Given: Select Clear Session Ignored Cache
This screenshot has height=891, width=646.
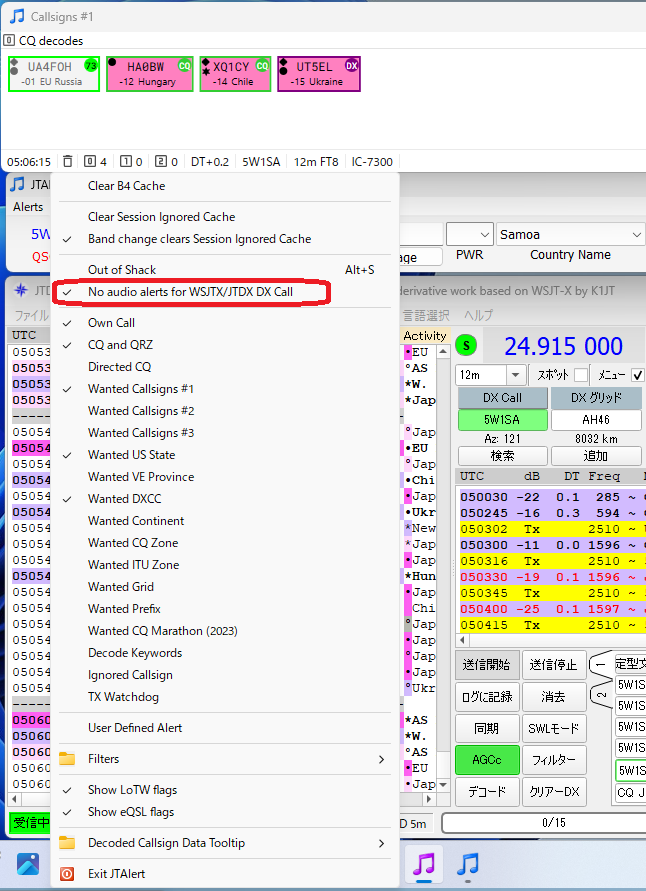Looking at the screenshot, I should click(x=225, y=216).
